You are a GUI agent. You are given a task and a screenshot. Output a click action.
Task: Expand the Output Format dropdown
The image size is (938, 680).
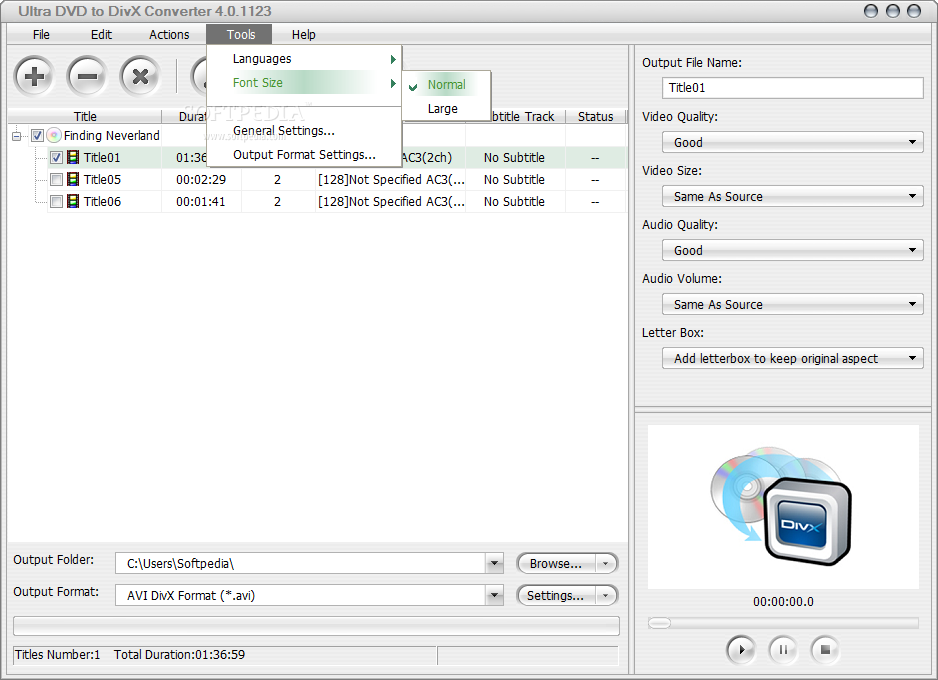click(494, 595)
